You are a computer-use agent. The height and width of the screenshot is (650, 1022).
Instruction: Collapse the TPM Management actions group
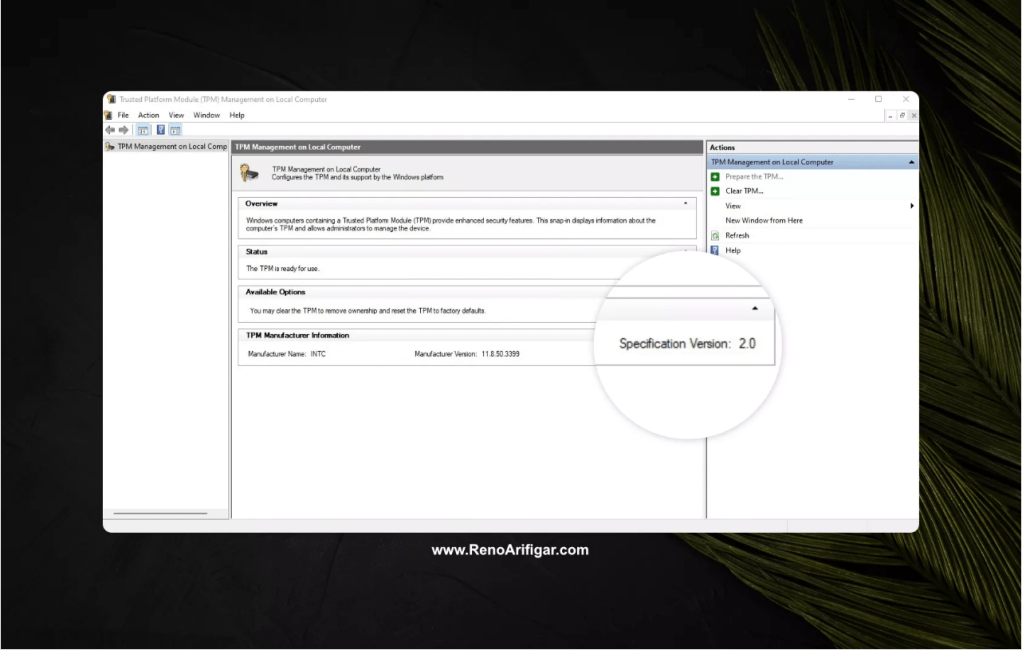tap(910, 161)
